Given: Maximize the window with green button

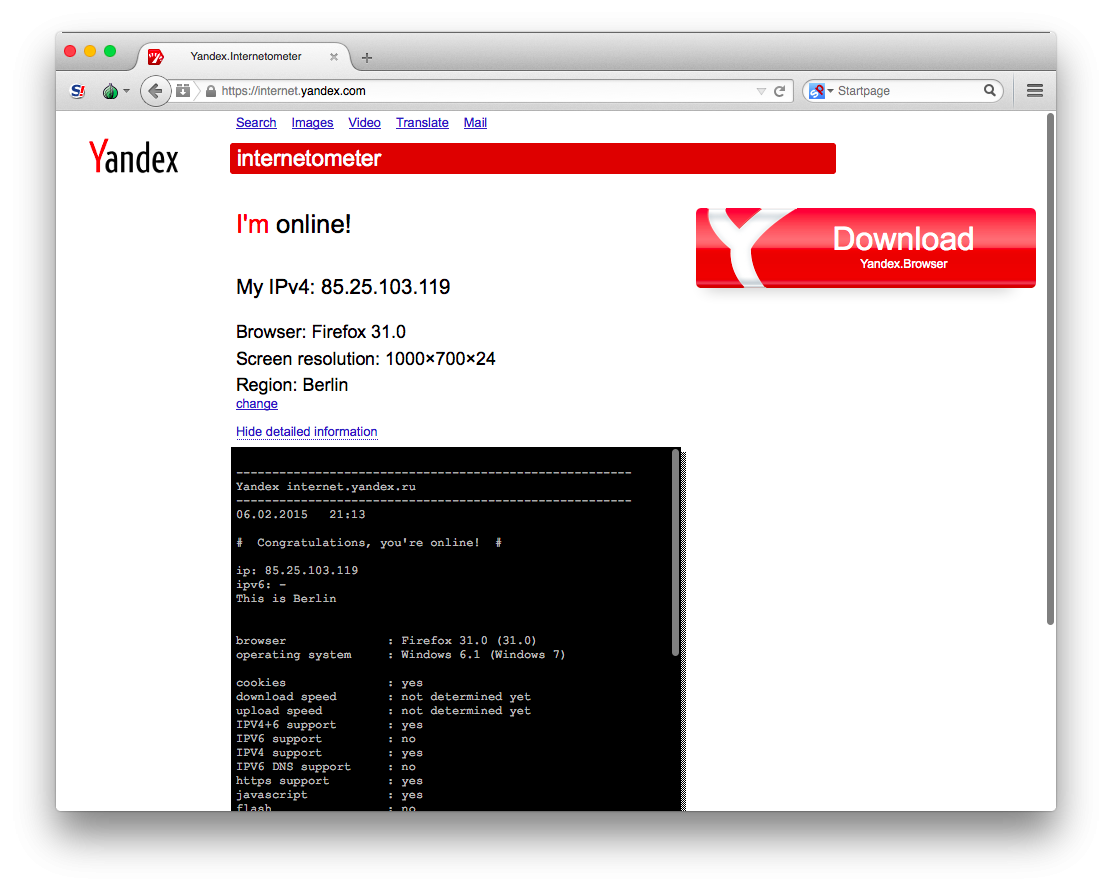Looking at the screenshot, I should [x=110, y=51].
